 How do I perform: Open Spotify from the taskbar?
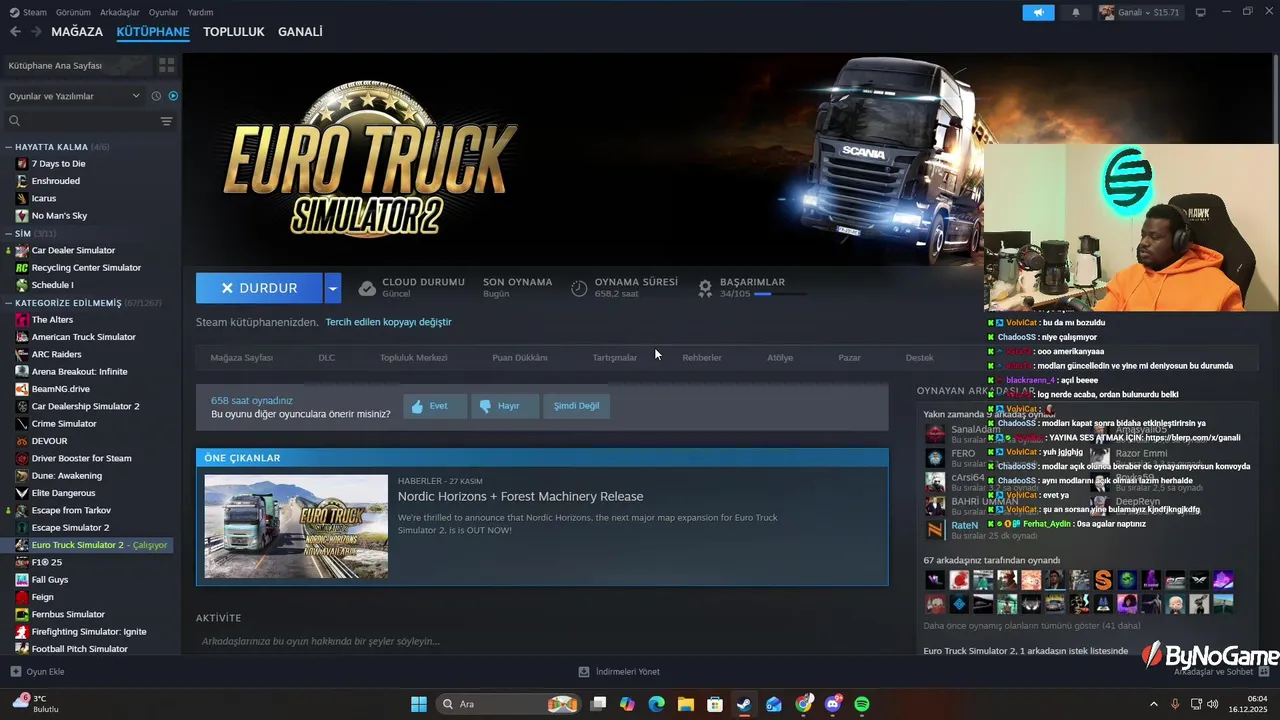[862, 704]
